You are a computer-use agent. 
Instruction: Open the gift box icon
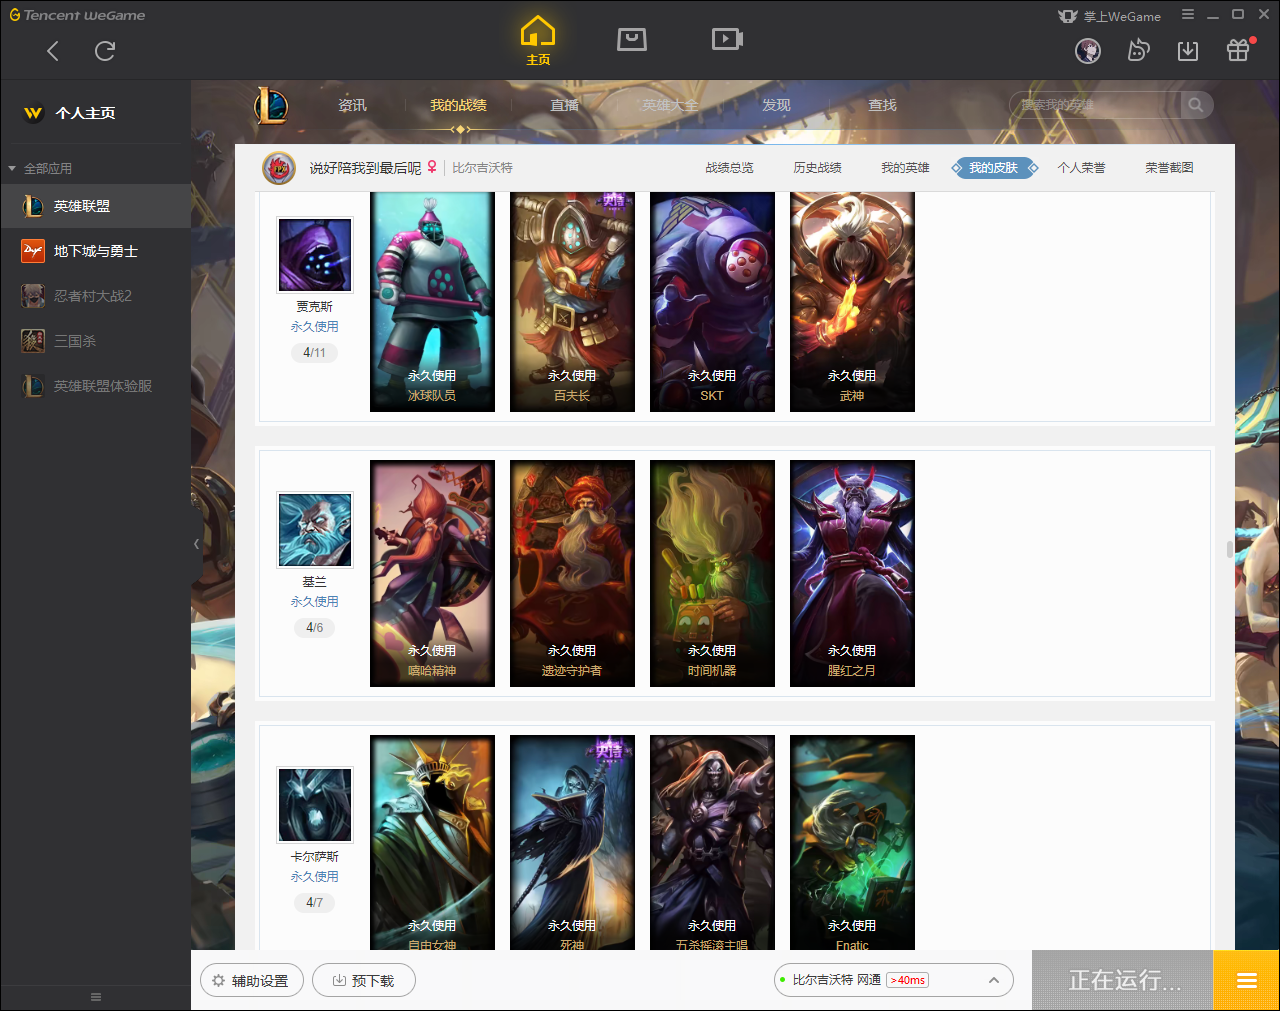tap(1238, 50)
